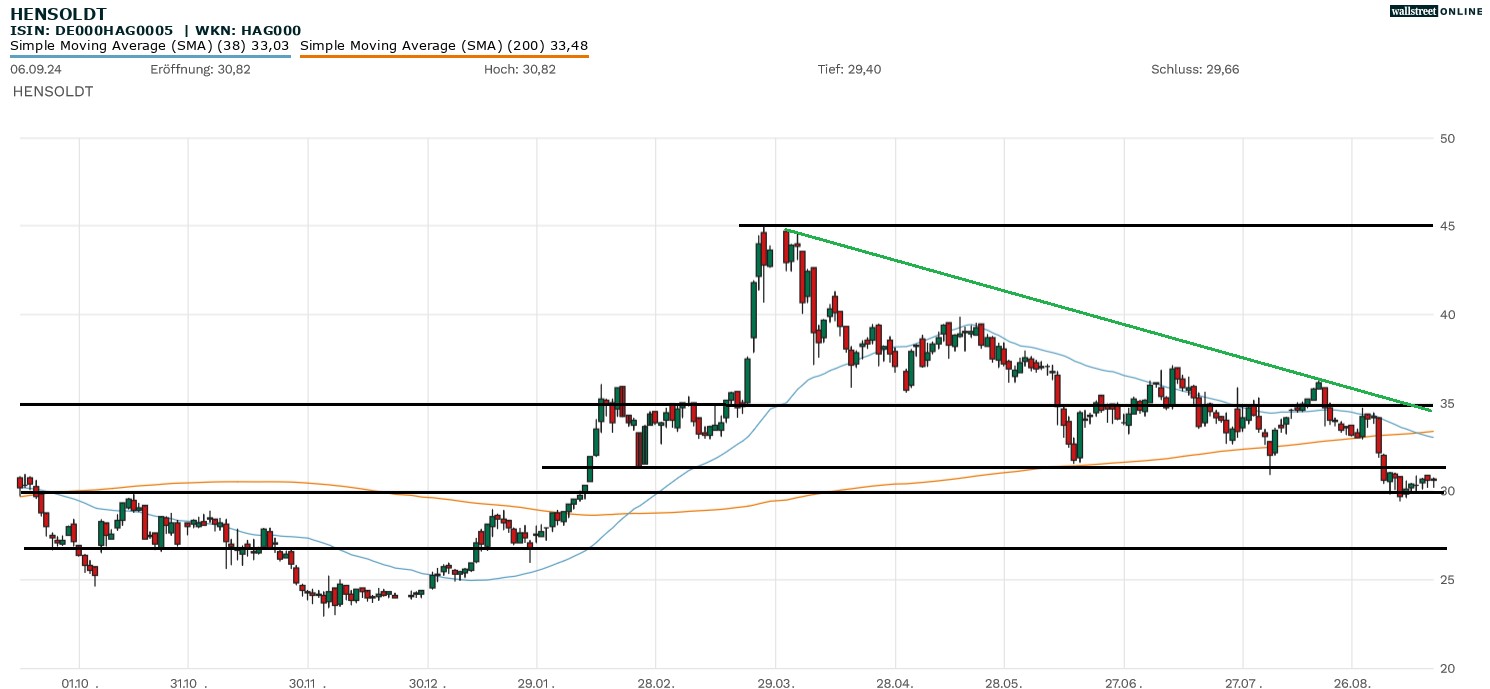The height and width of the screenshot is (689, 1490).
Task: Click the x-axis date 27.07.
Action: pos(1244,682)
